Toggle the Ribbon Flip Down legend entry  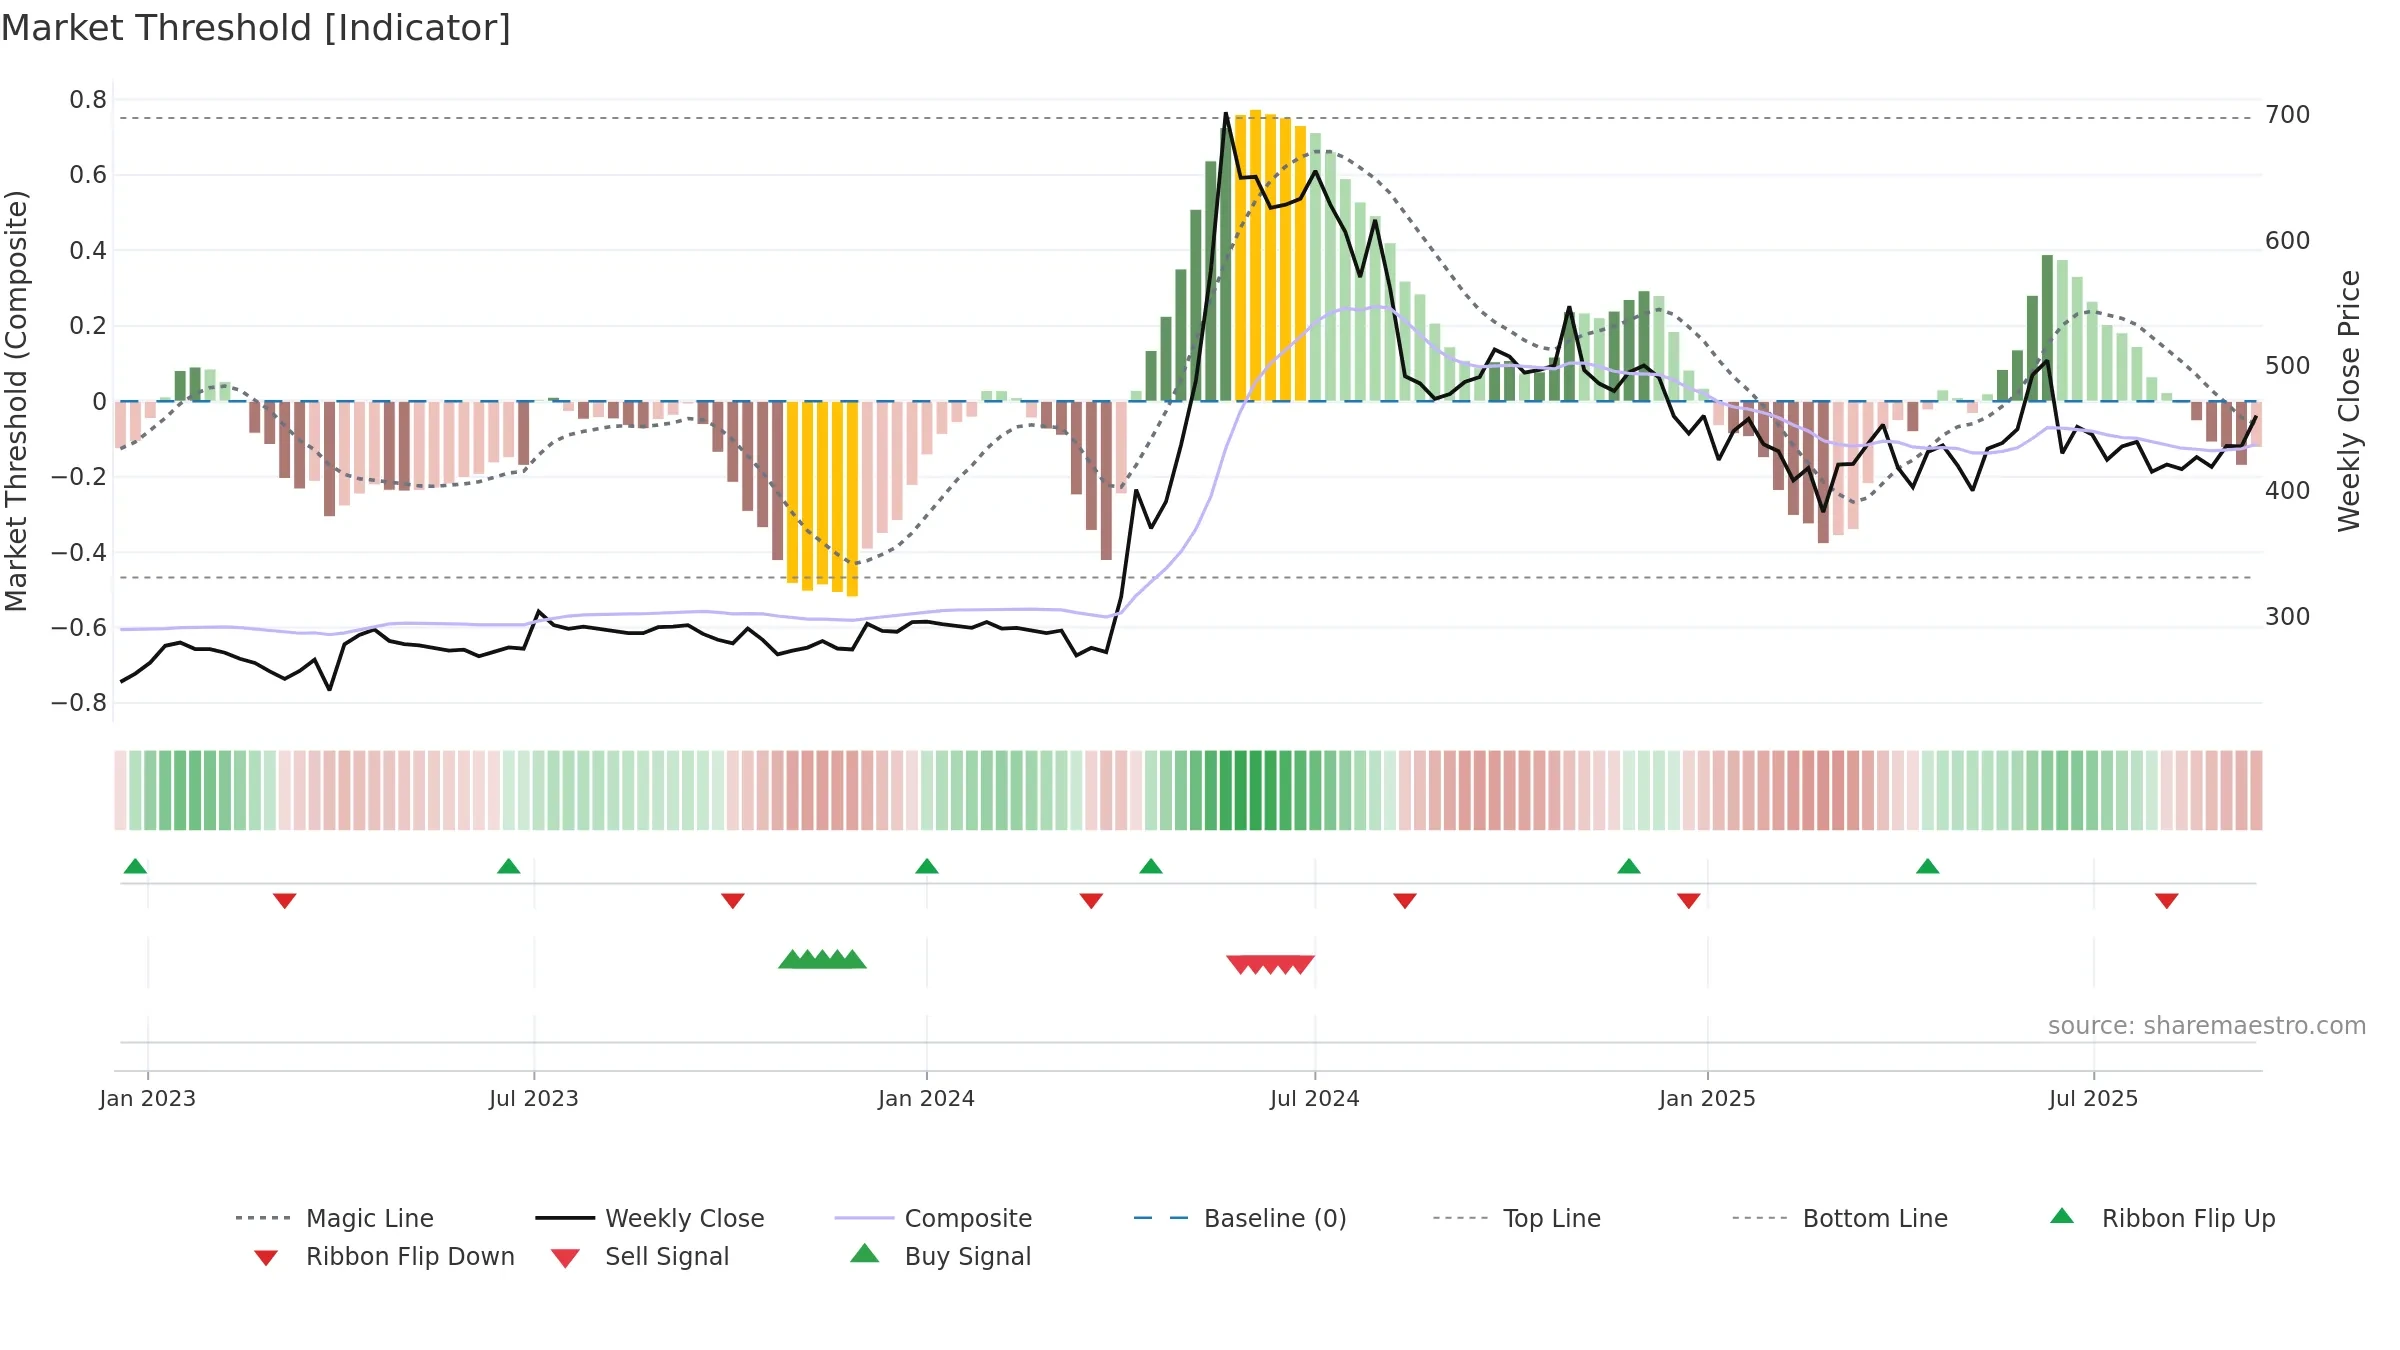pyautogui.click(x=384, y=1256)
